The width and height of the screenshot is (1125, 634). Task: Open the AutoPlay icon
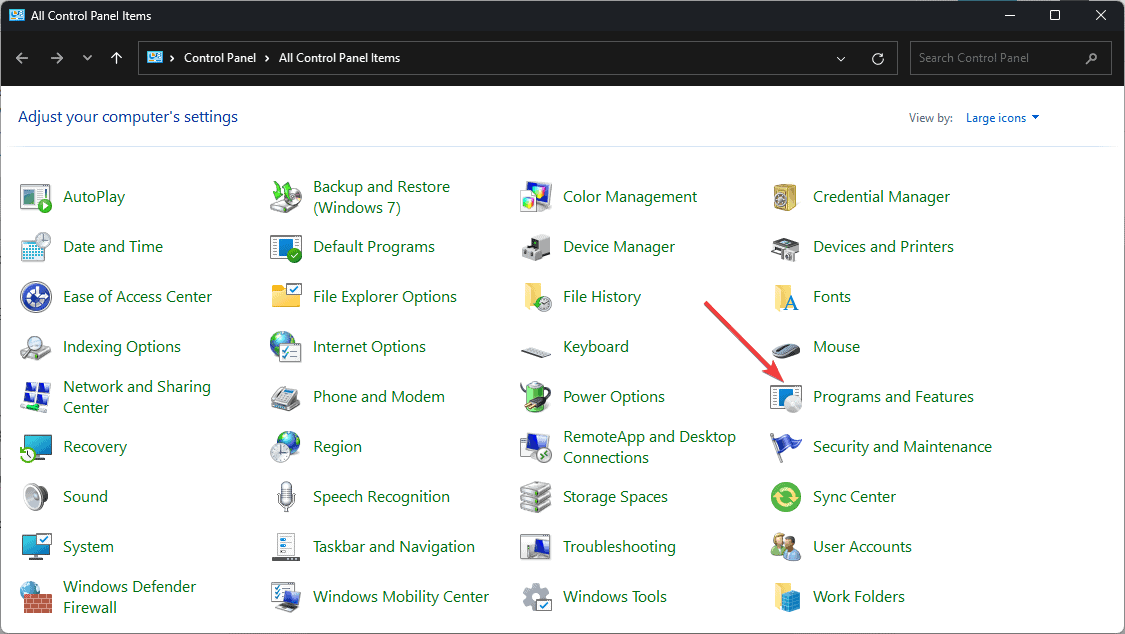pyautogui.click(x=35, y=197)
